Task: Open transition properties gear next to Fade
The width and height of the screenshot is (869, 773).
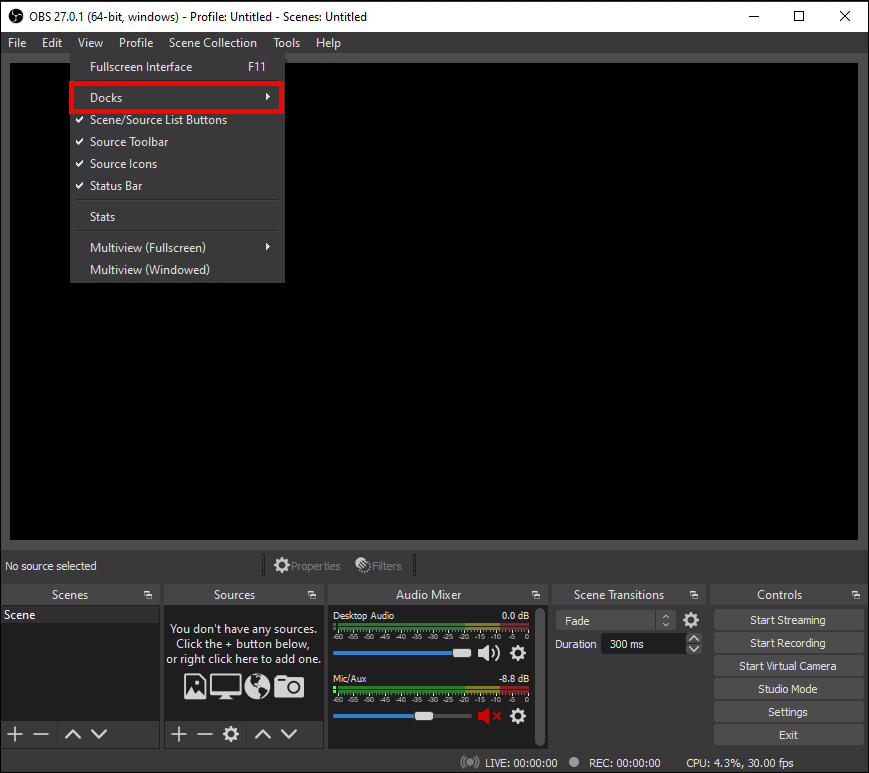Action: [x=691, y=620]
